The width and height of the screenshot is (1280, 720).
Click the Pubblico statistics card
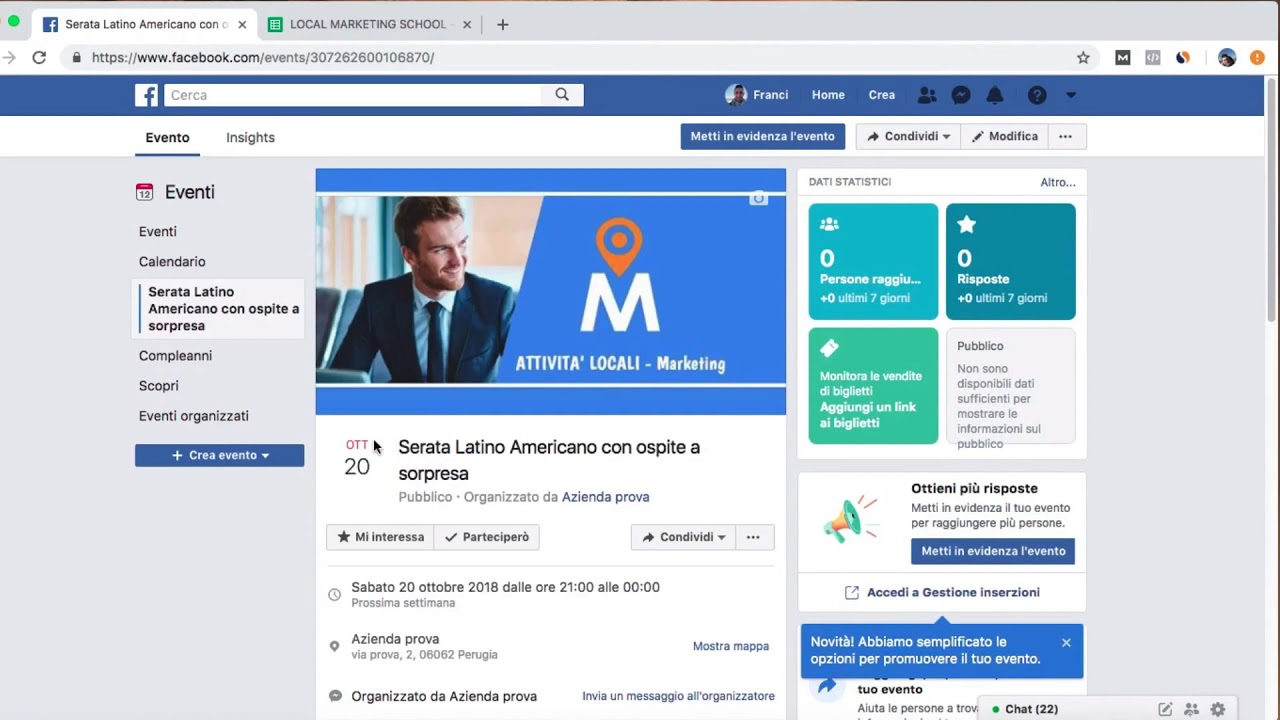[x=1011, y=386]
